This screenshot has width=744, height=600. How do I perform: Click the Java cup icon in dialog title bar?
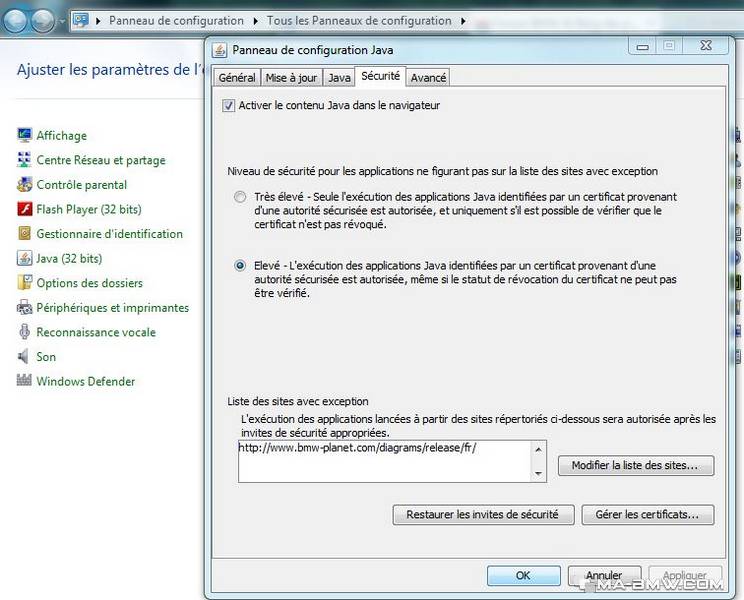click(x=219, y=50)
